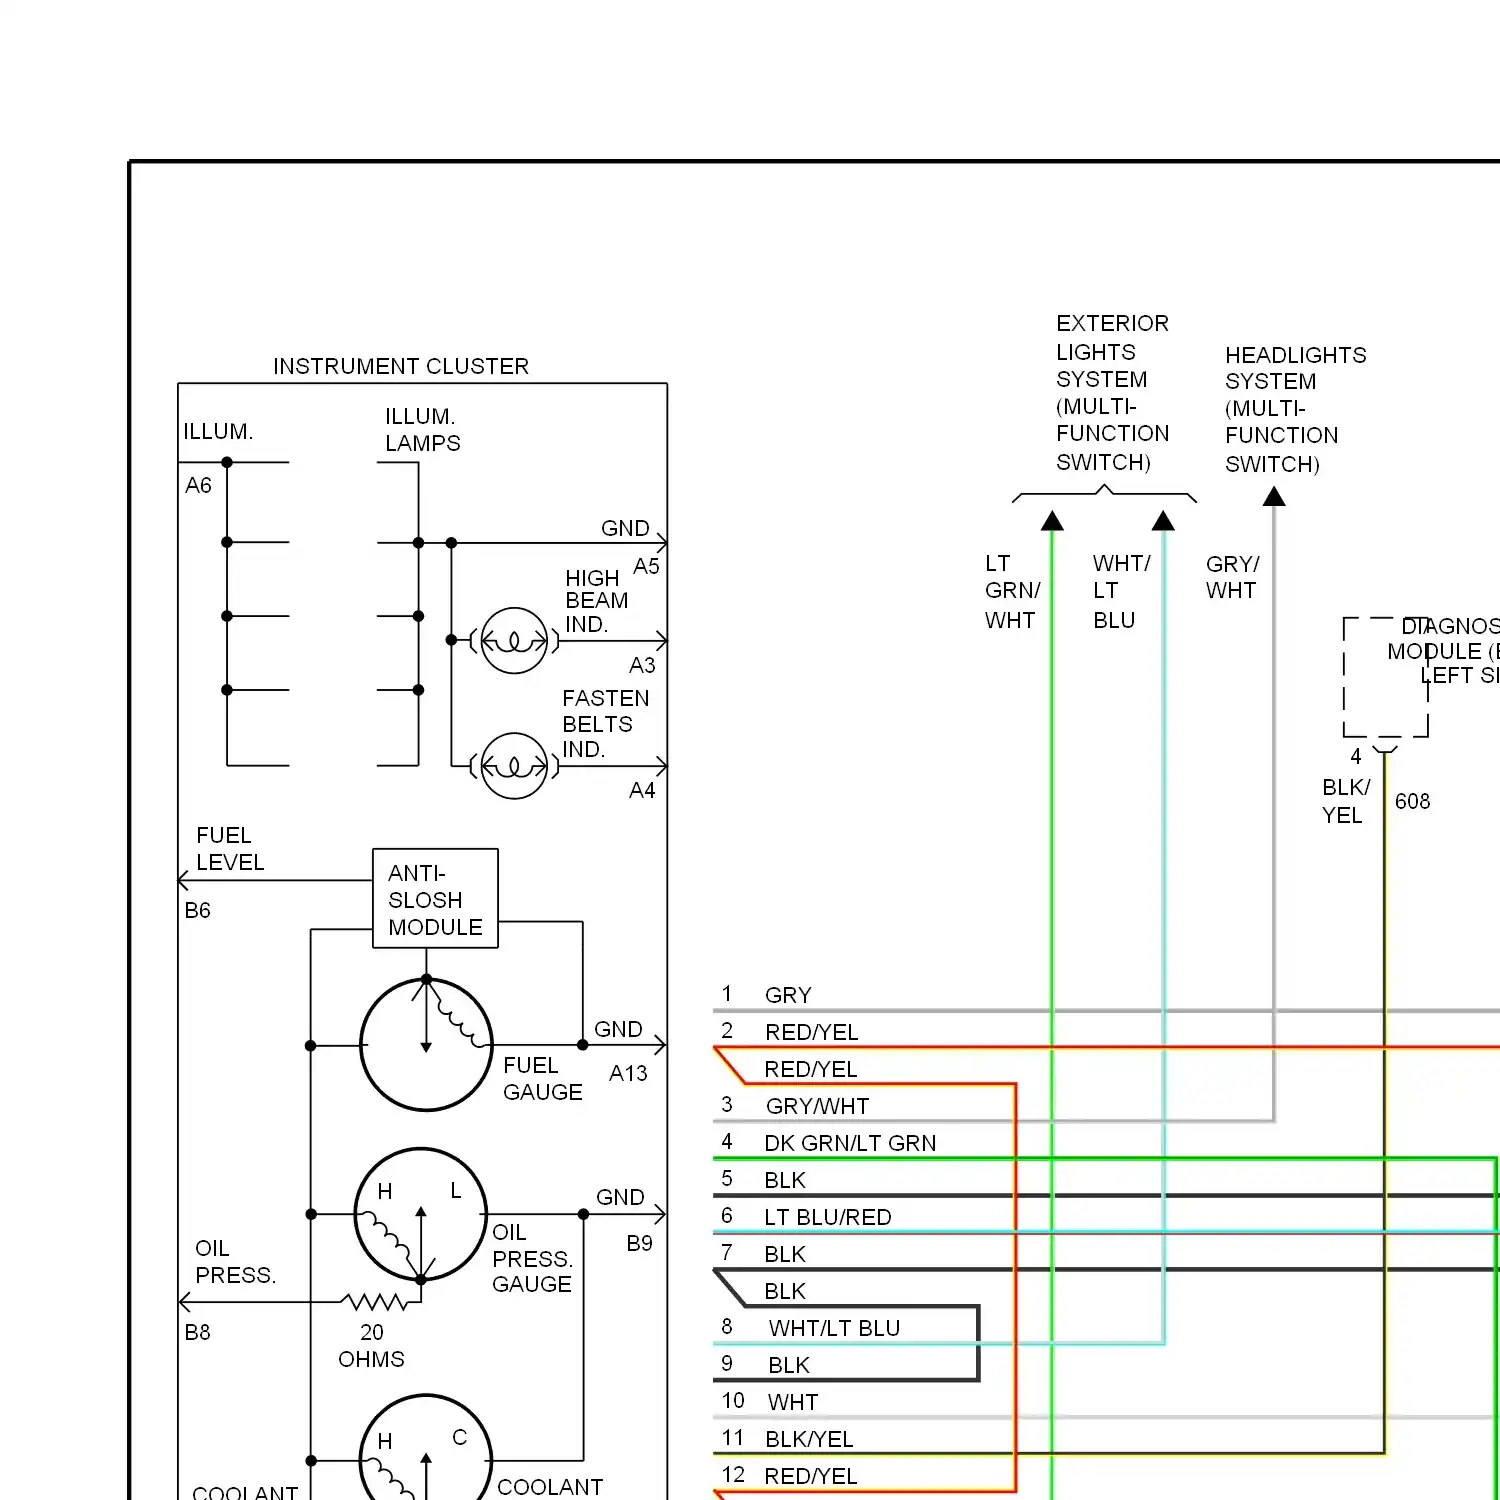1500x1500 pixels.
Task: Click wire label 5 BLK
Action: [x=763, y=1180]
